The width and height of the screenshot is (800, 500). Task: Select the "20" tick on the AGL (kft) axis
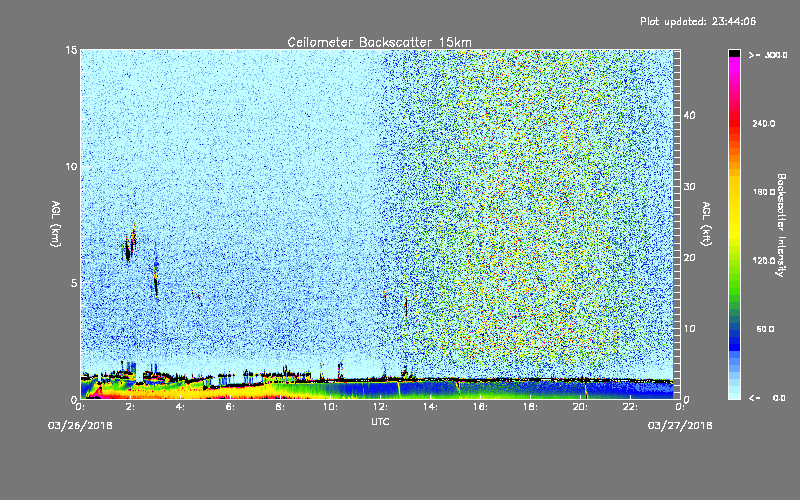689,258
